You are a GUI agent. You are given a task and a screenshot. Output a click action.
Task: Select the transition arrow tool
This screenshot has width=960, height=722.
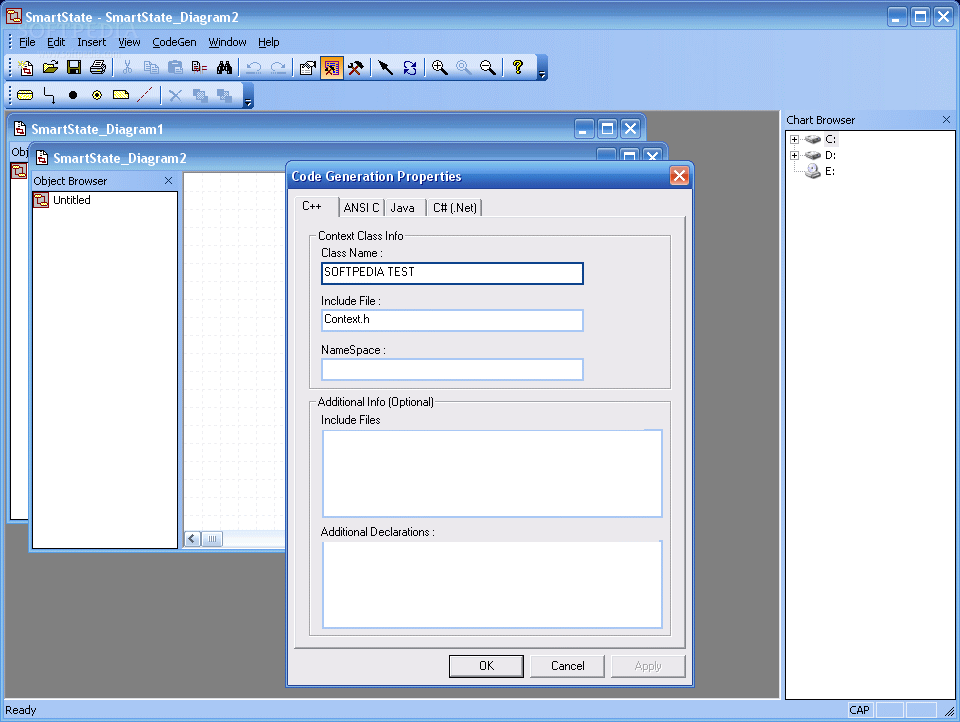50,95
